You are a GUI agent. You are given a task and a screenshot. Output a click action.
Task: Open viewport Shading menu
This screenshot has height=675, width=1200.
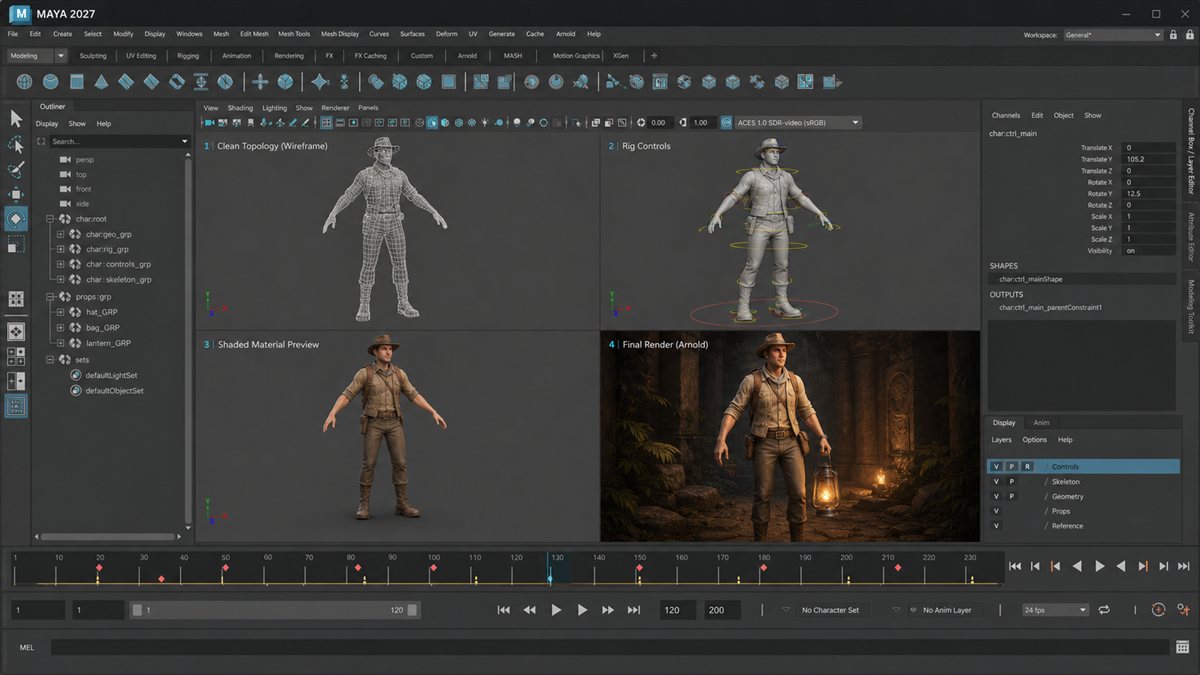(240, 108)
